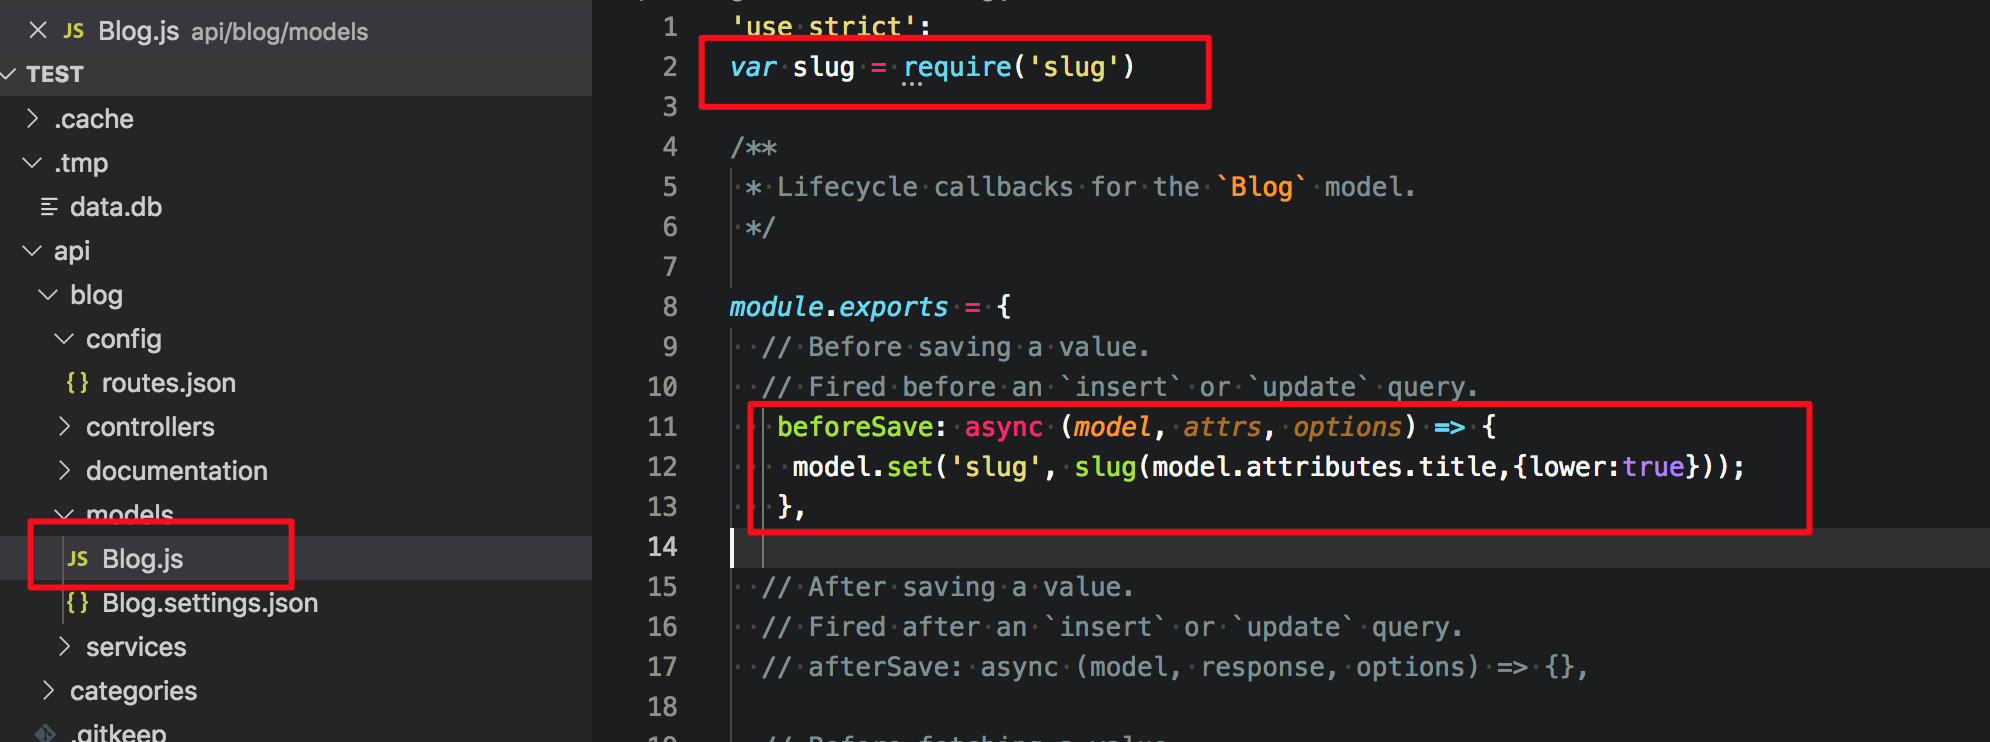Screen dimensions: 1990x742
Task: Click the JSON braces icon next to routes.json
Action: click(x=77, y=382)
